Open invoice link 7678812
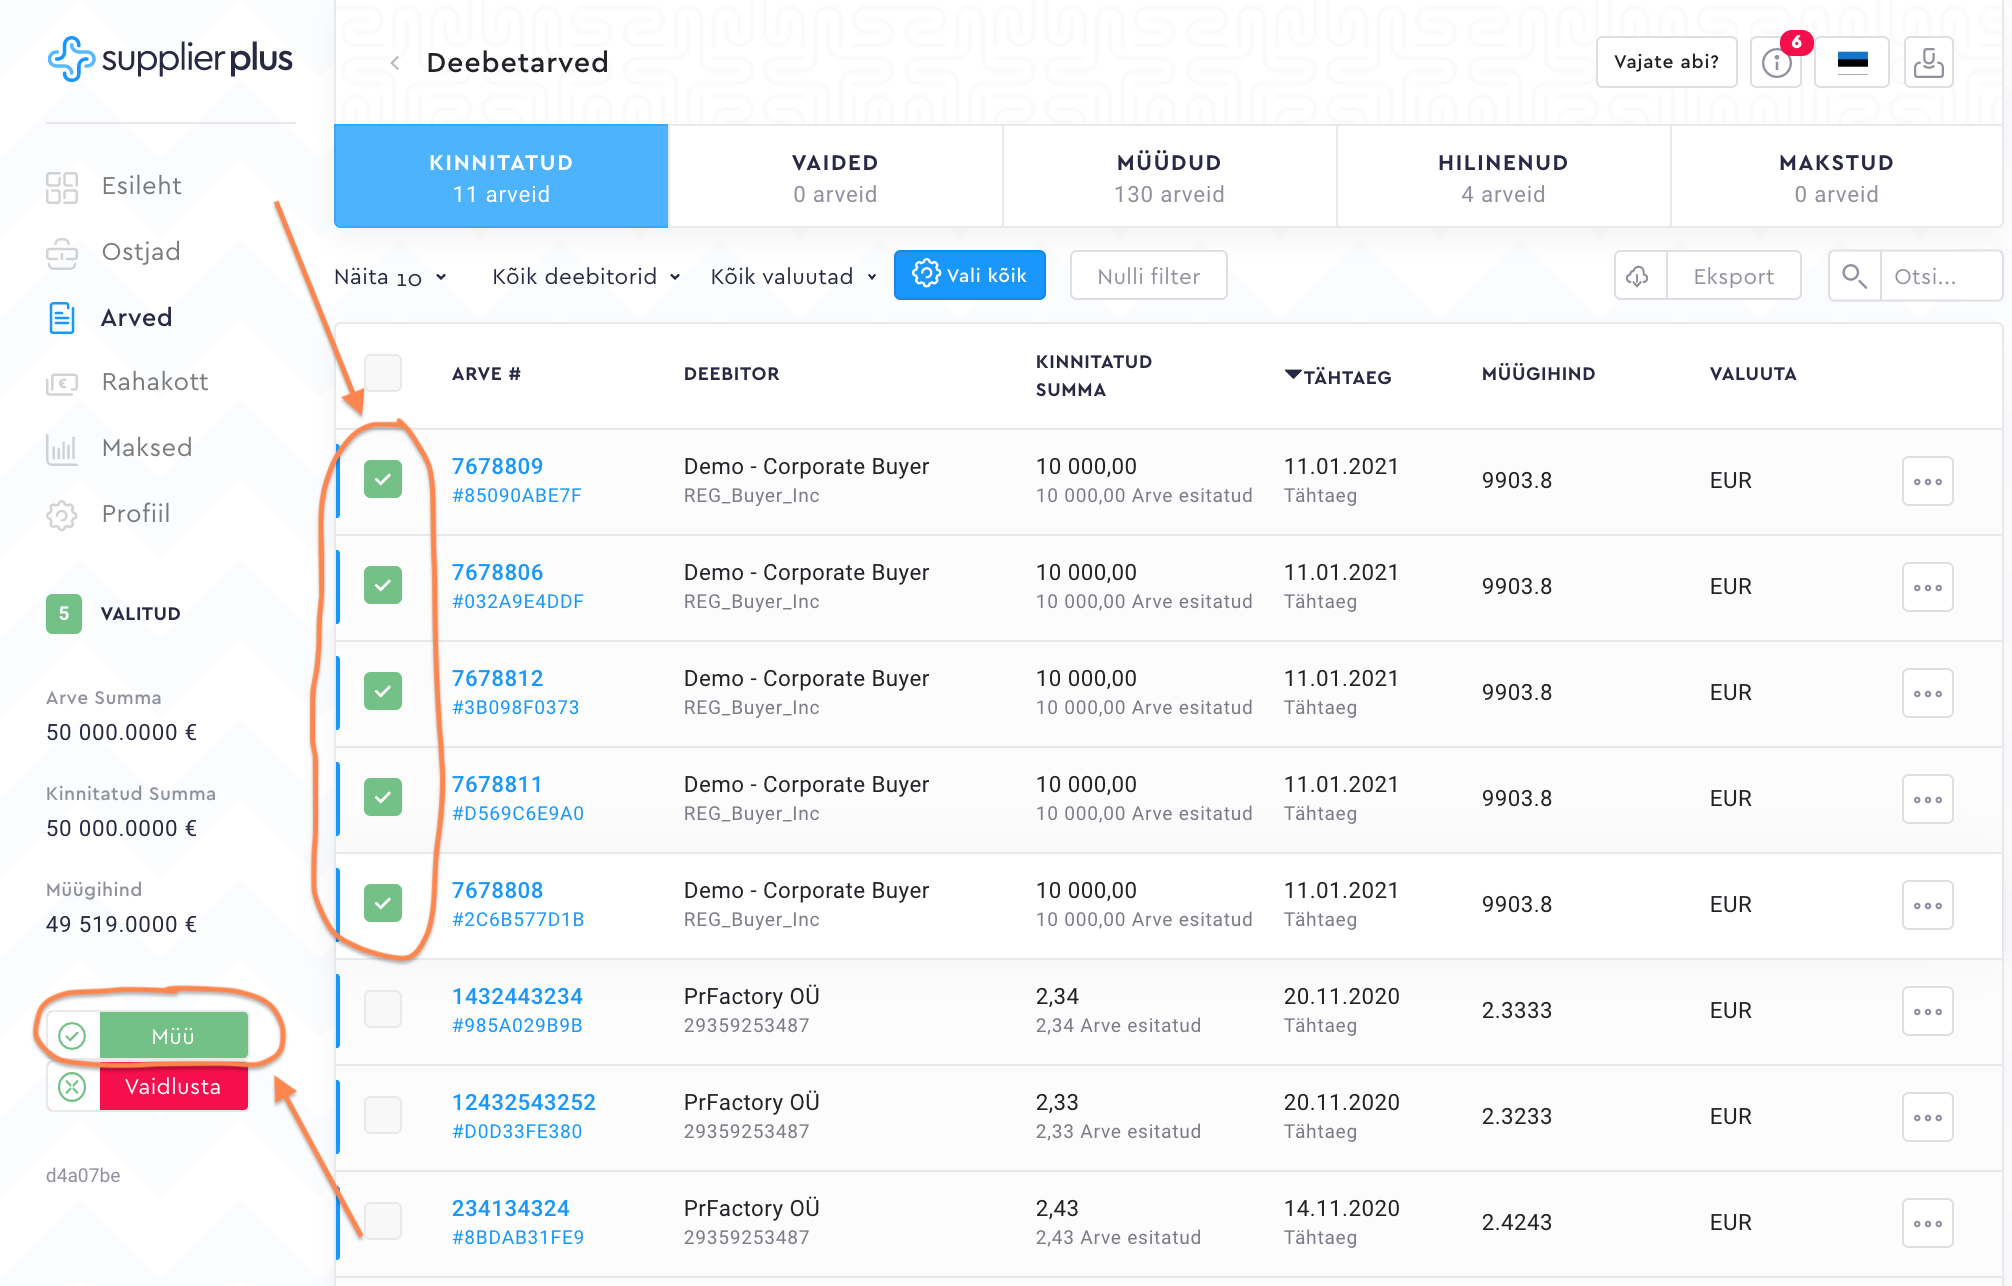 point(497,678)
